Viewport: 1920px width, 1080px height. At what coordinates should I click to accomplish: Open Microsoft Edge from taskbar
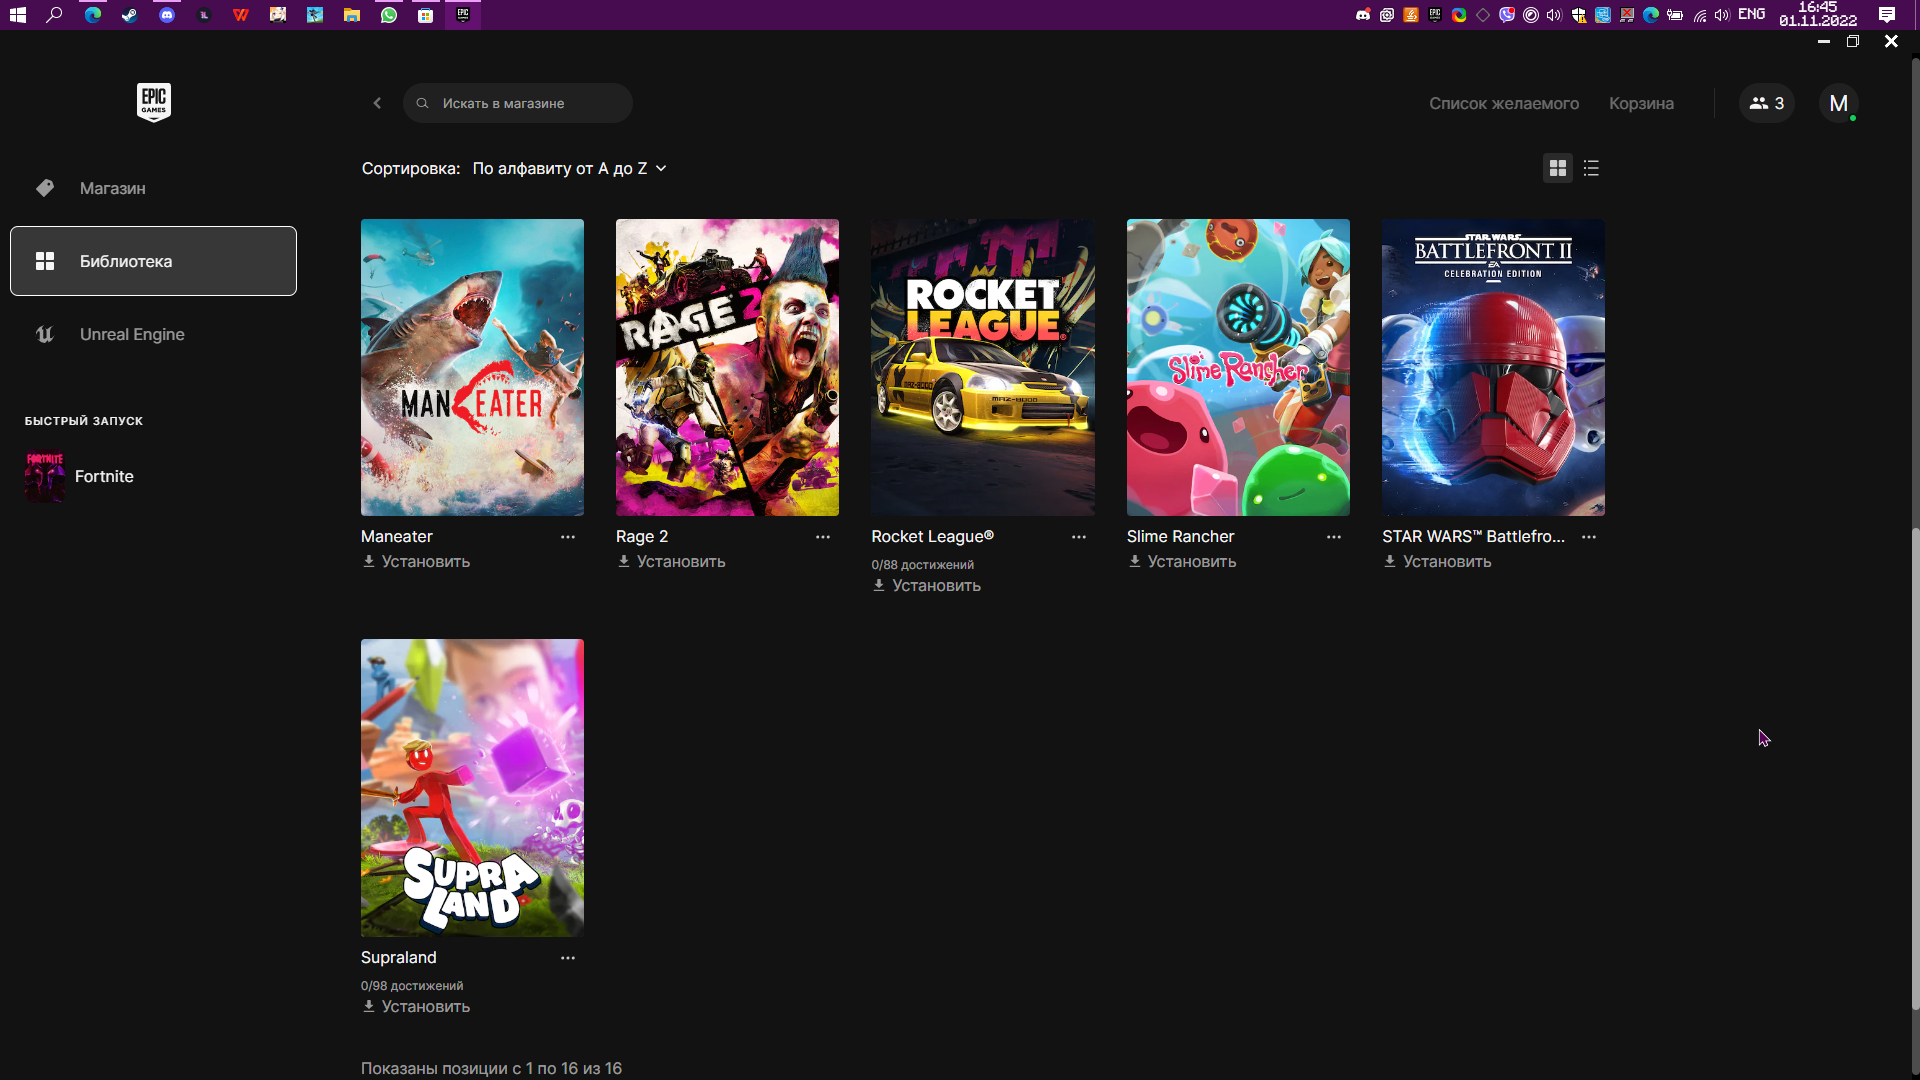tap(93, 15)
